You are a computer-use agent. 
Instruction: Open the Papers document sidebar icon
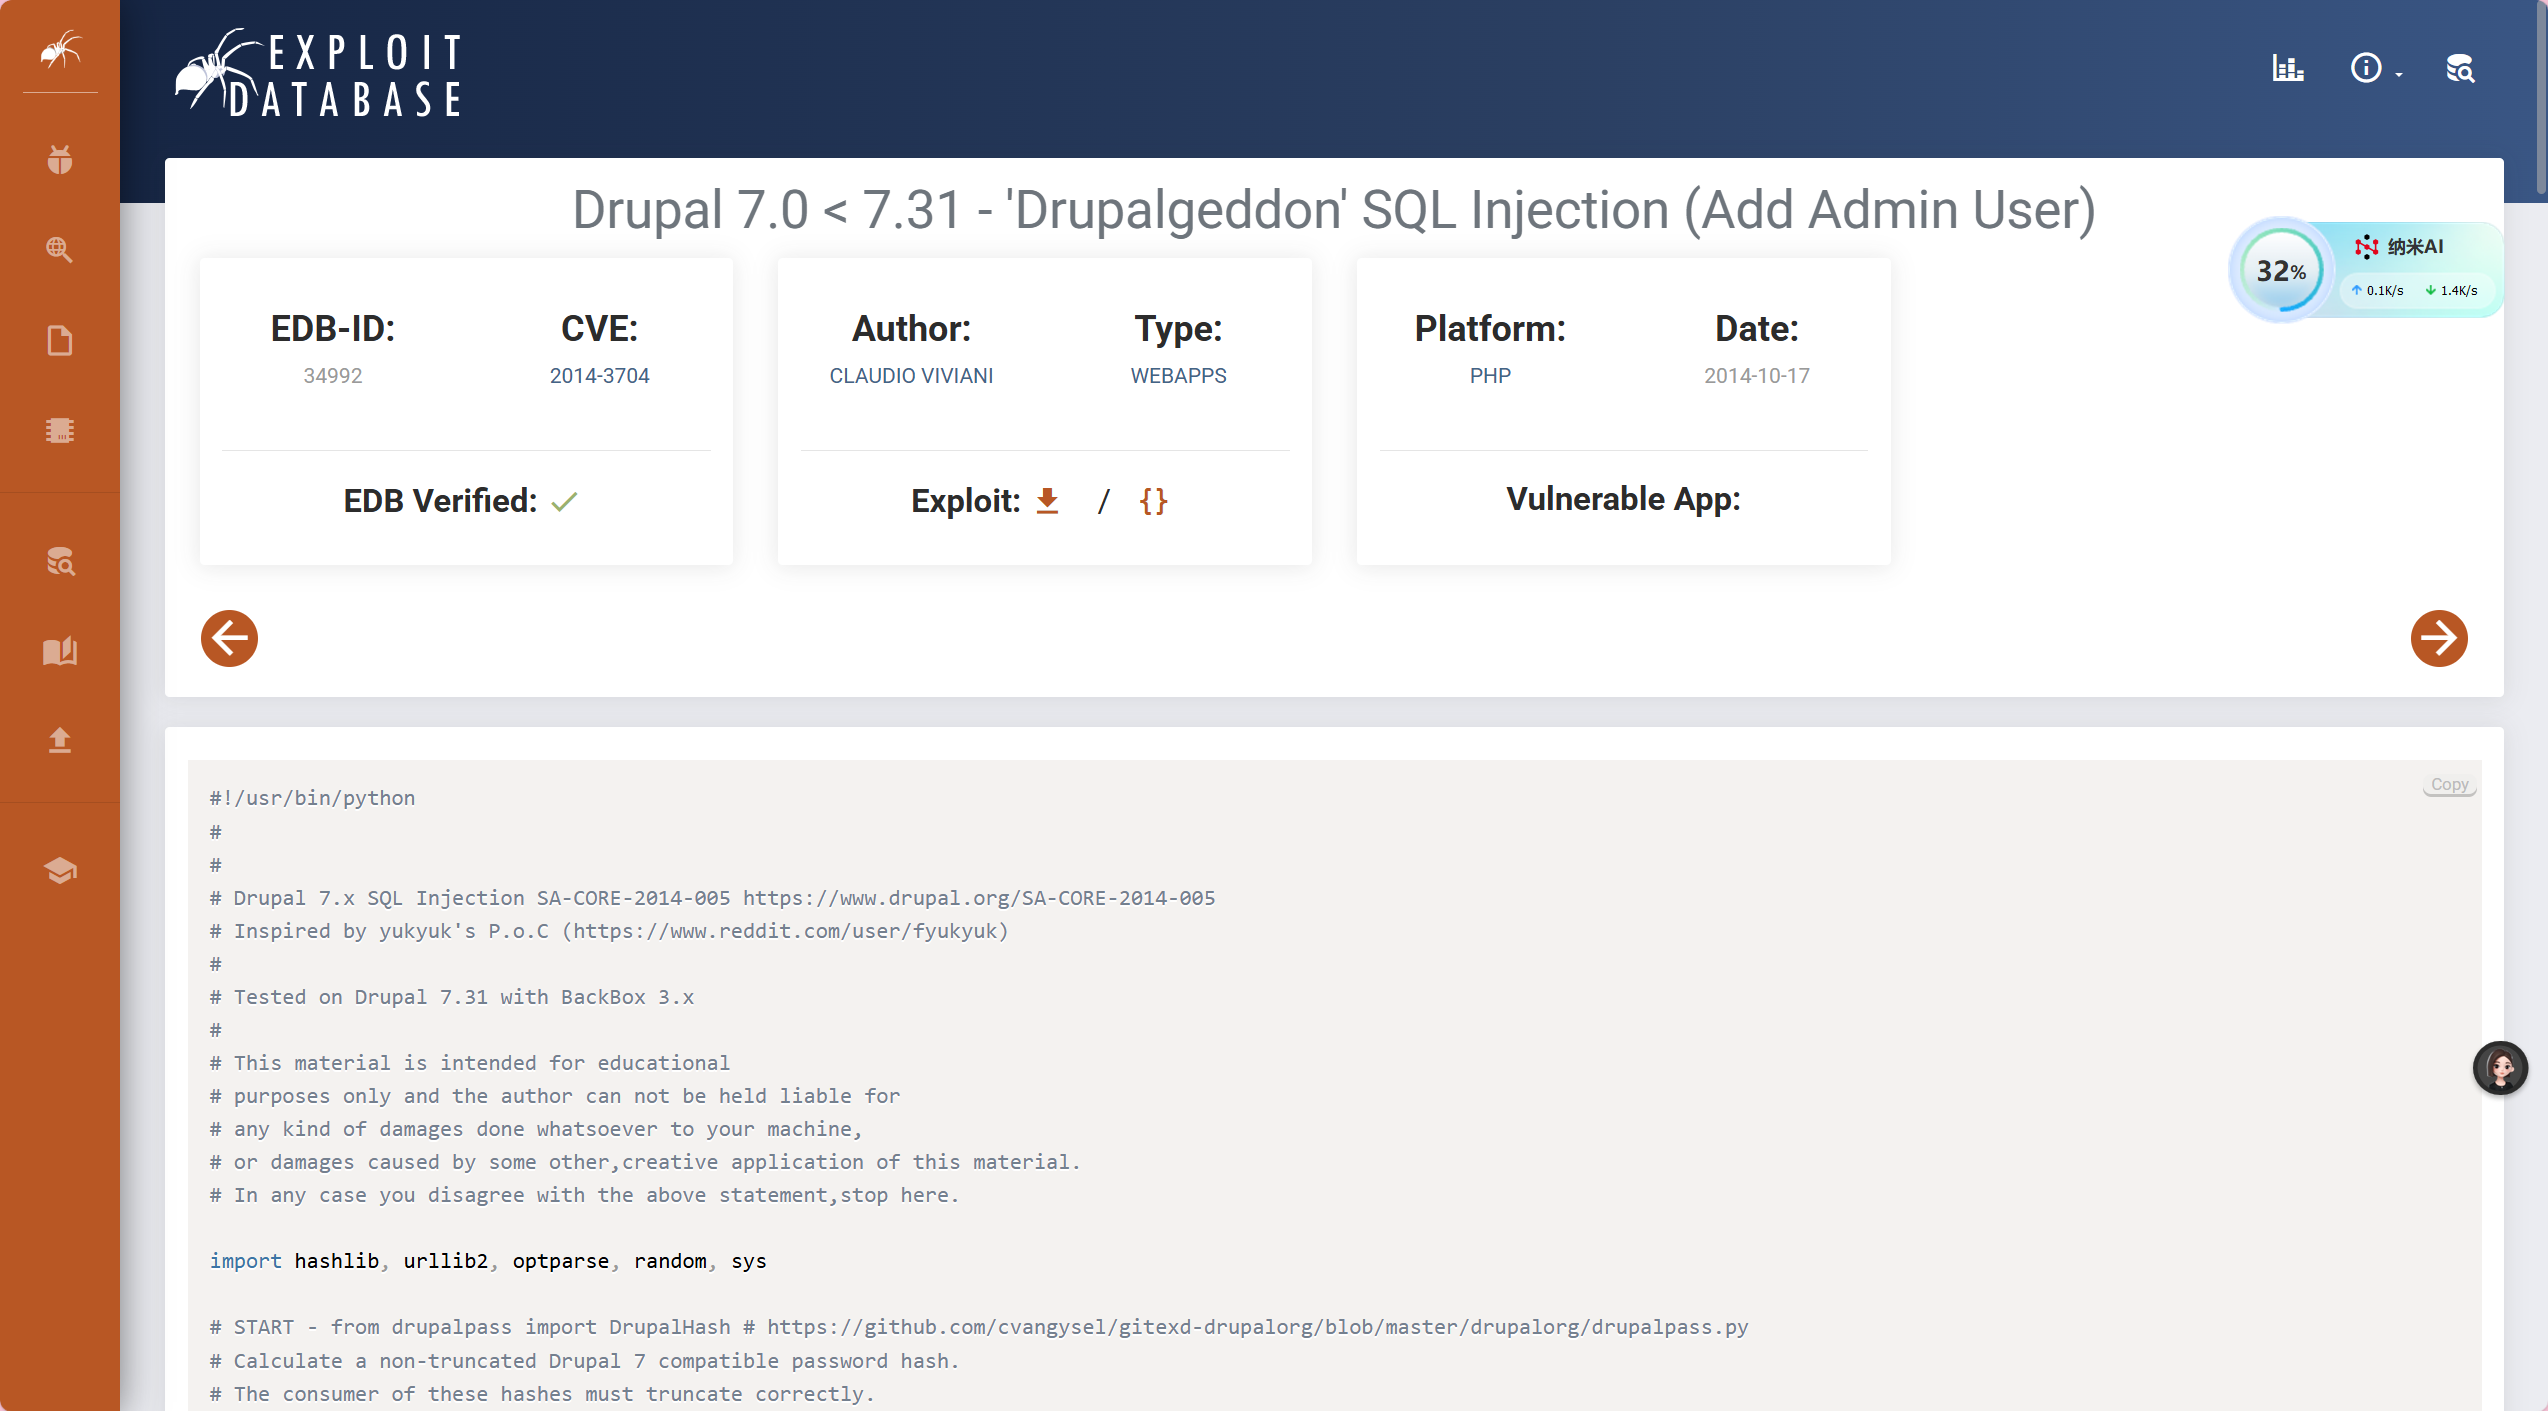pos(60,340)
